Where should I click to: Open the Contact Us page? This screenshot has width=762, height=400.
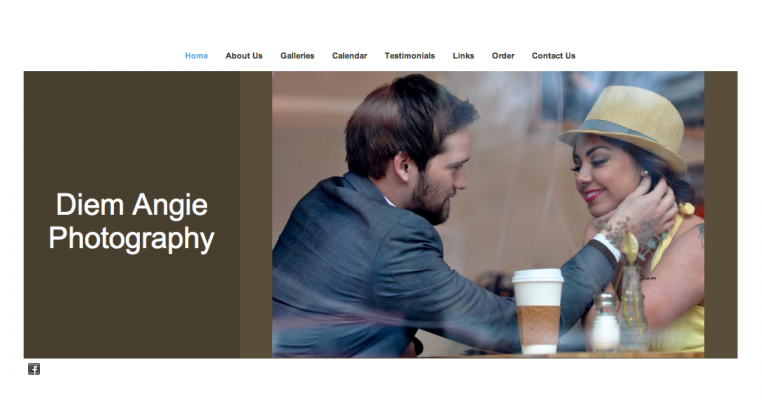tap(554, 56)
